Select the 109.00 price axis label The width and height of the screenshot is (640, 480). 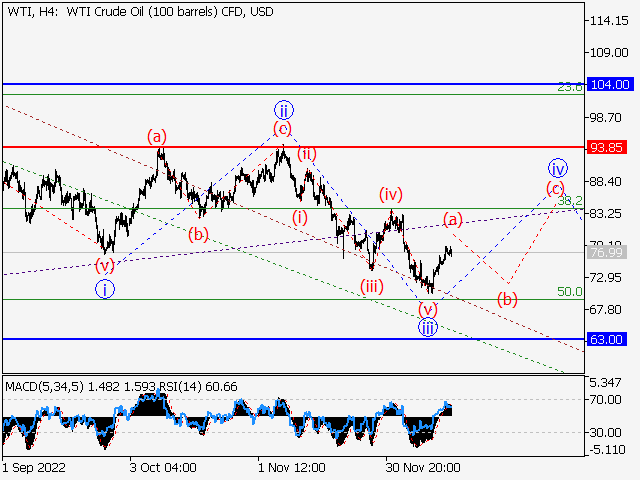pos(609,53)
